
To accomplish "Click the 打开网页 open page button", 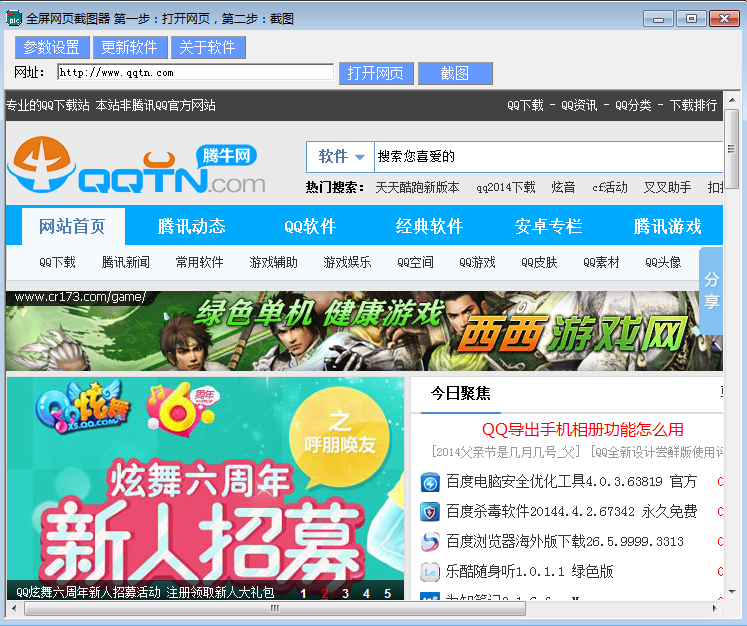I will (x=376, y=73).
